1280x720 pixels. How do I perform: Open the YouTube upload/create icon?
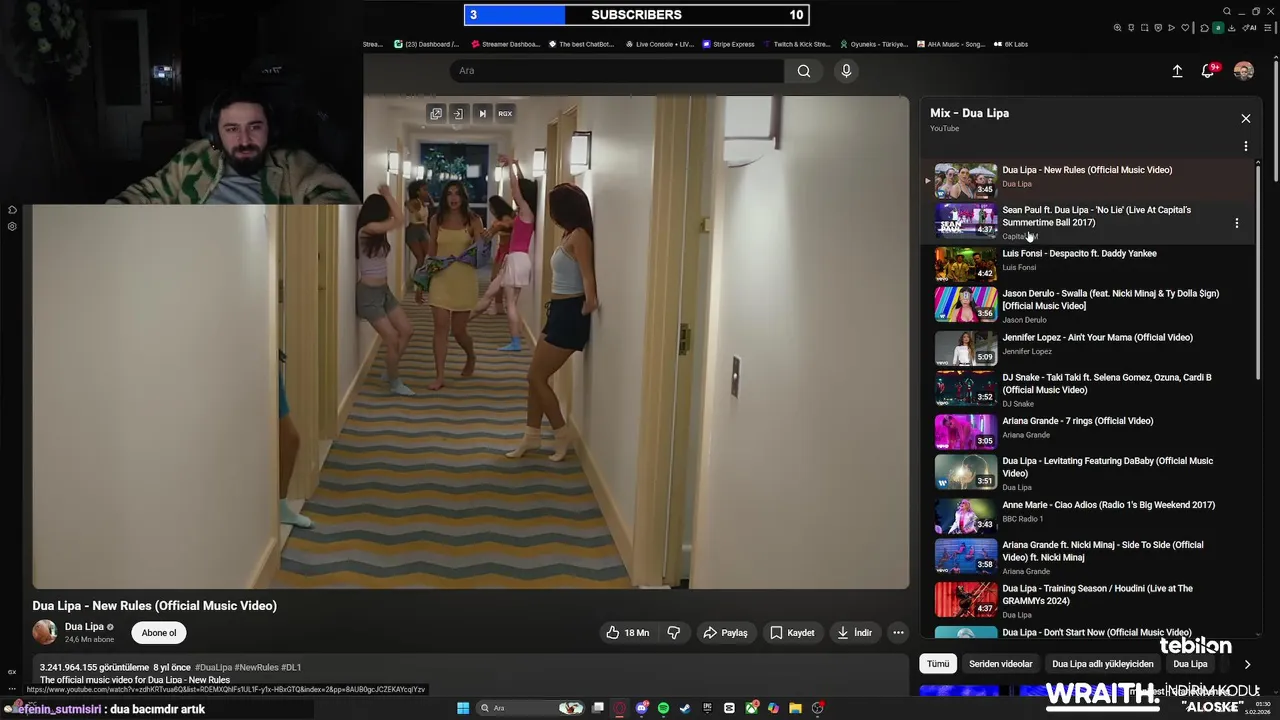[x=1177, y=71]
